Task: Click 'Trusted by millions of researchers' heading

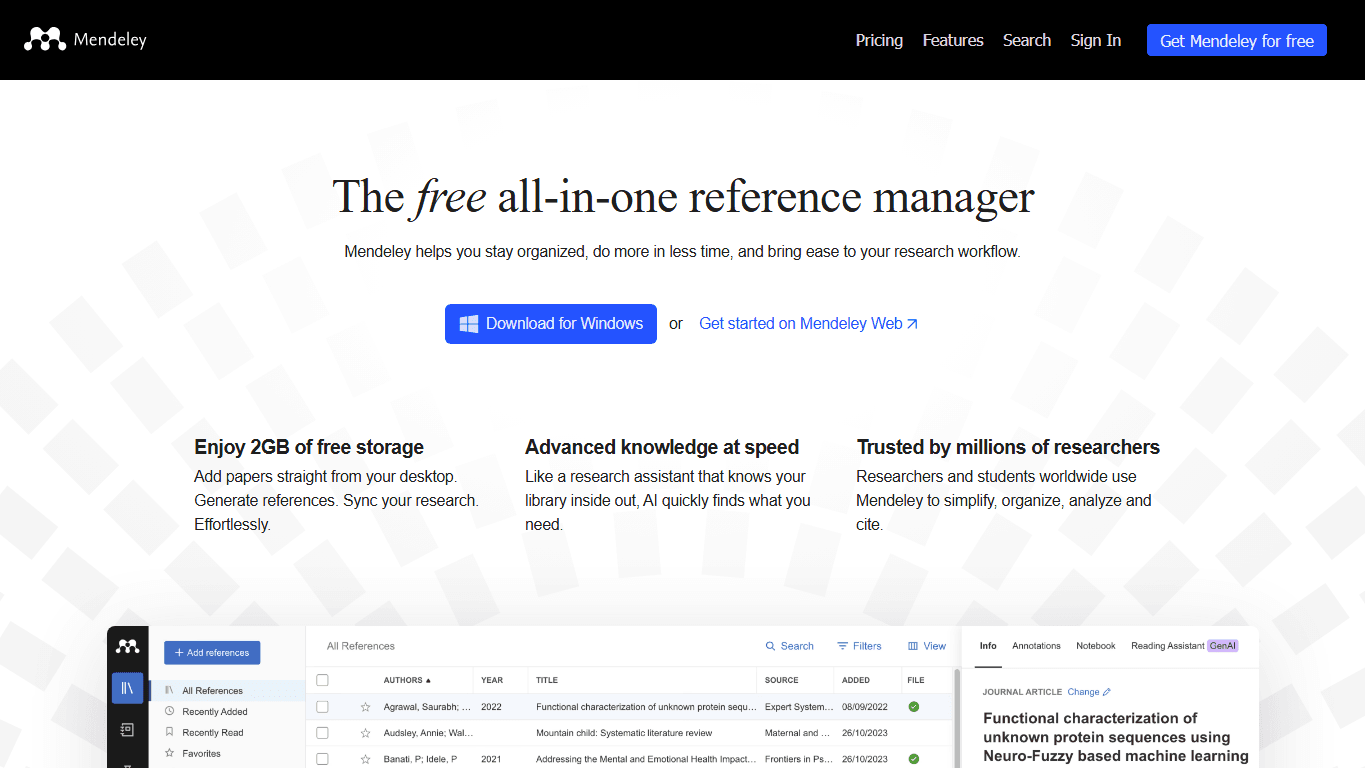Action: 1008,447
